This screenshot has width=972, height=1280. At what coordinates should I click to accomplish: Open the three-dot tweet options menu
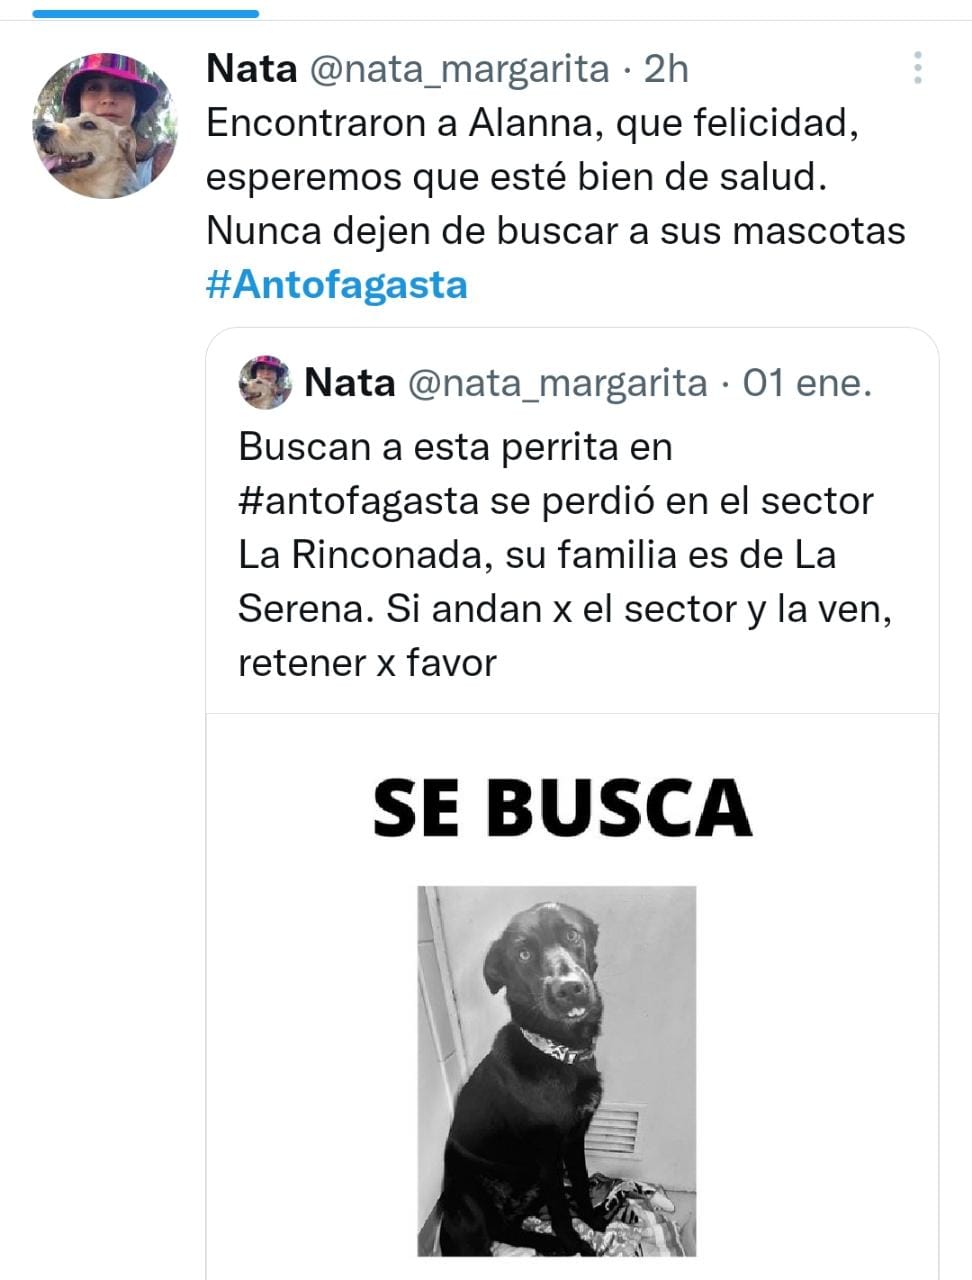click(x=917, y=67)
